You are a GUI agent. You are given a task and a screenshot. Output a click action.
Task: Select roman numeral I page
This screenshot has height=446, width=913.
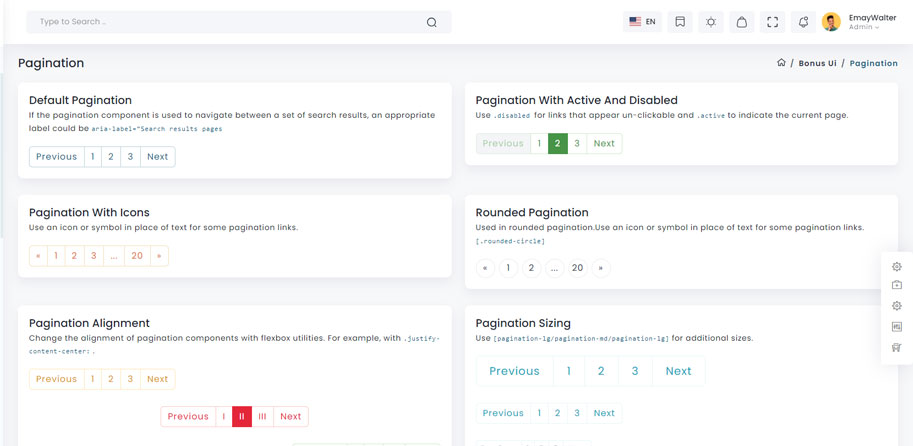(x=224, y=416)
